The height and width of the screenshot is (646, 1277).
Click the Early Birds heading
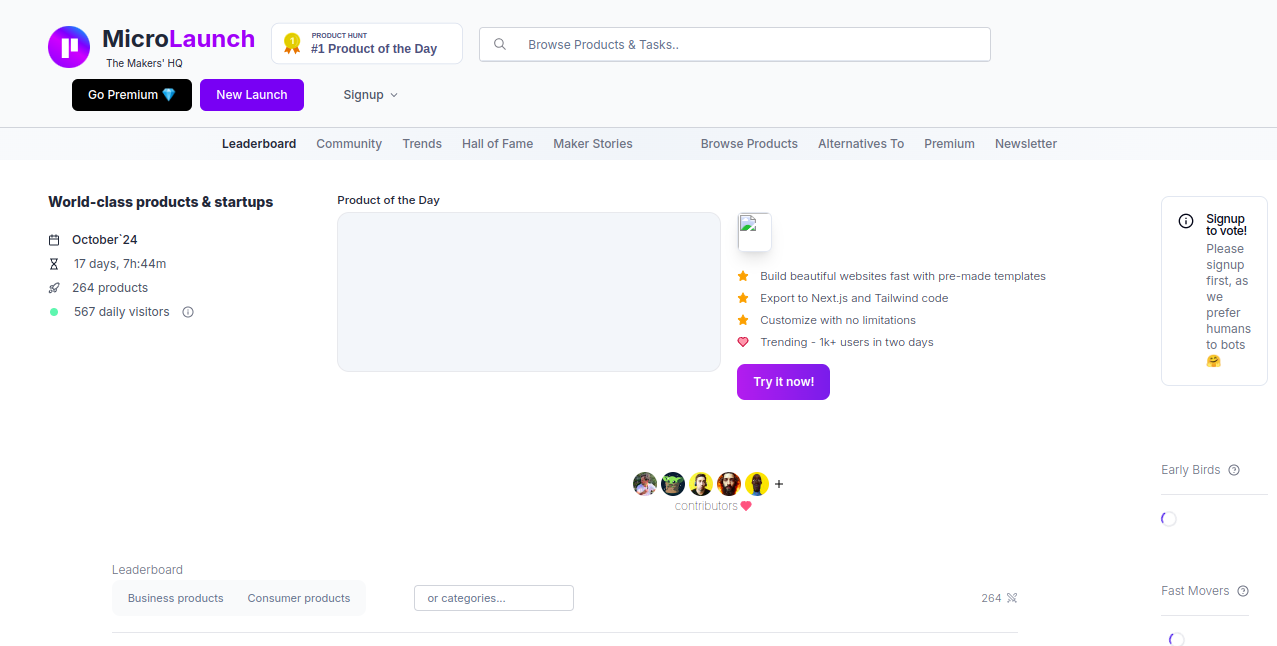tap(1191, 470)
